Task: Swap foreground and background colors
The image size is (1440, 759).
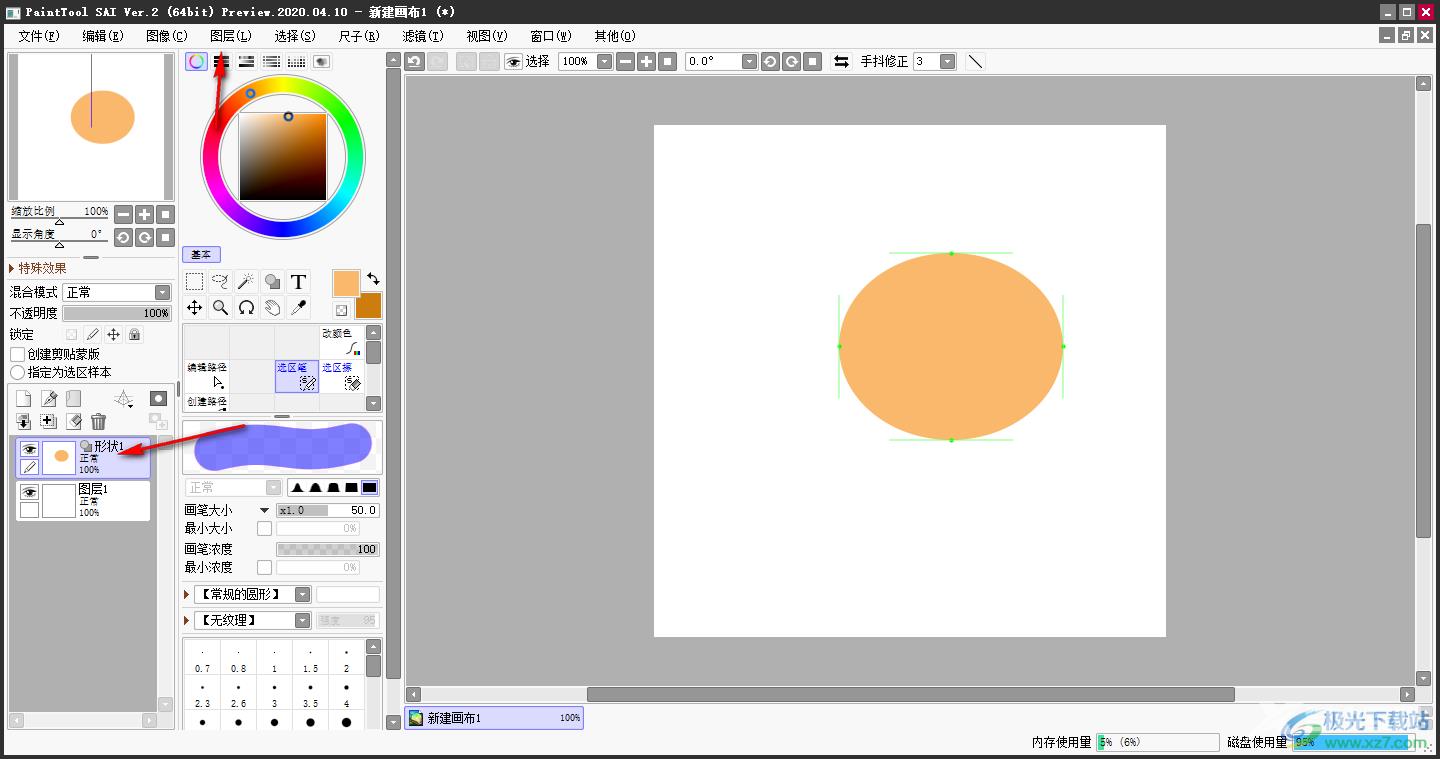Action: pyautogui.click(x=373, y=279)
